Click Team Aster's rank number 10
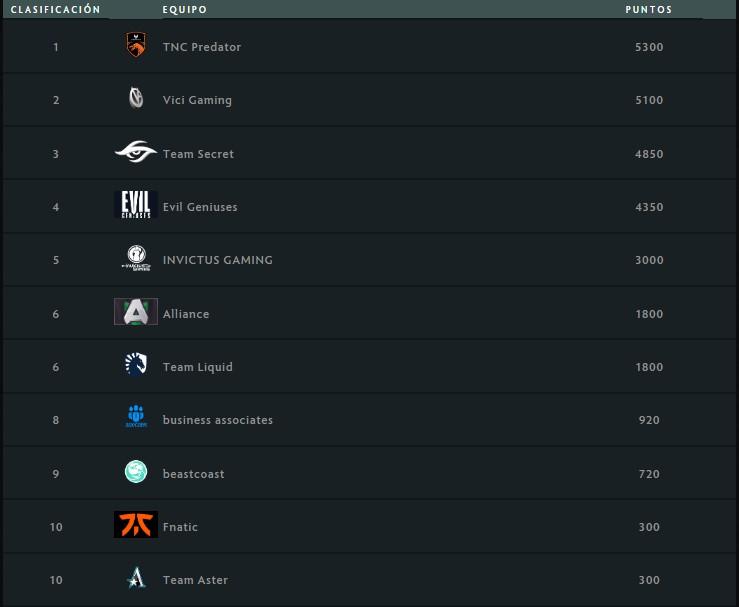739x607 pixels. pyautogui.click(x=56, y=580)
